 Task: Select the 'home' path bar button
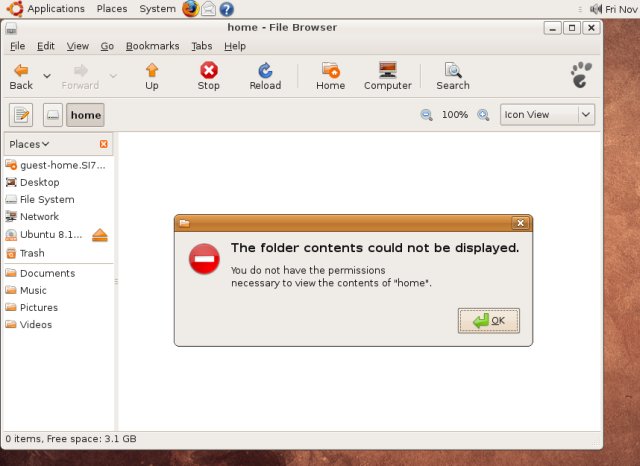(85, 115)
